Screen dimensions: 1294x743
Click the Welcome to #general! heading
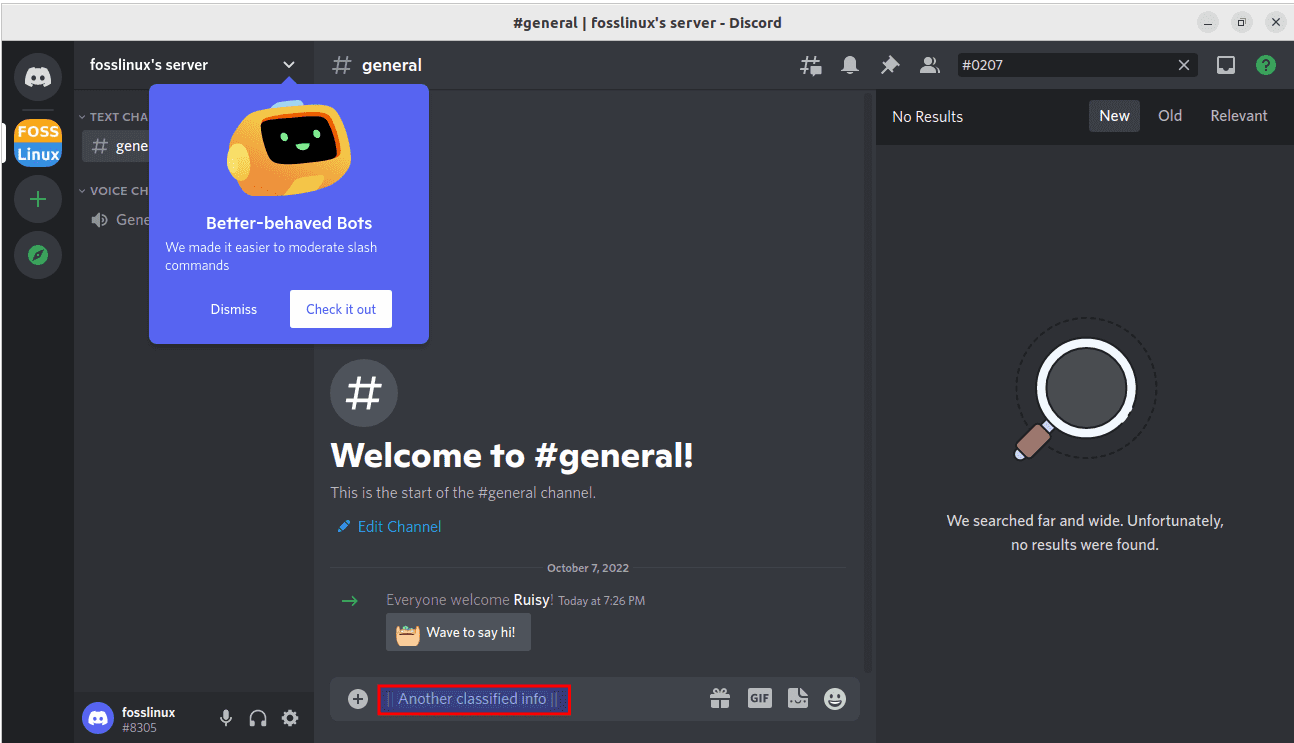tap(512, 456)
